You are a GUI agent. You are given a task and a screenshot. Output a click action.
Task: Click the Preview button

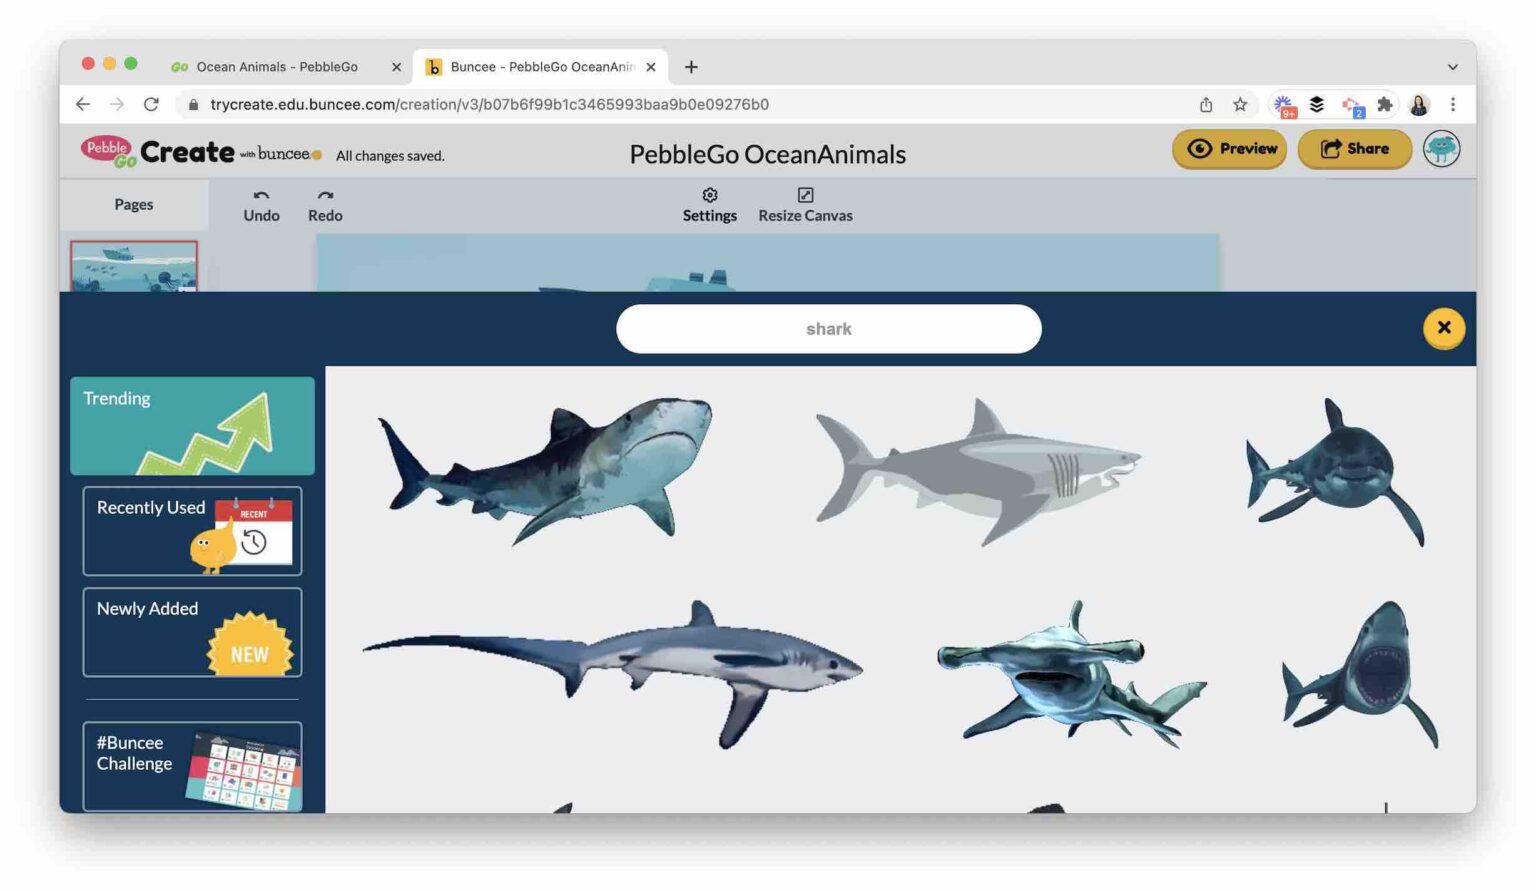click(1229, 149)
